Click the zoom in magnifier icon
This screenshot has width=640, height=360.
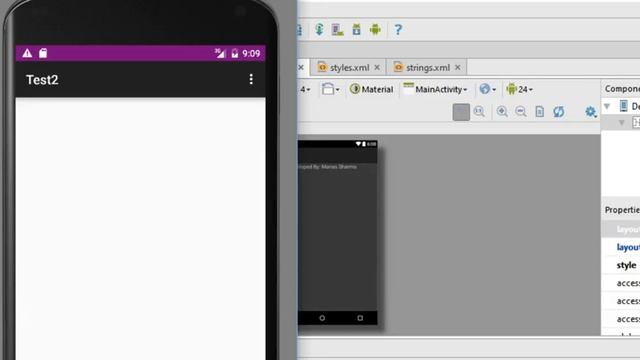[x=502, y=111]
